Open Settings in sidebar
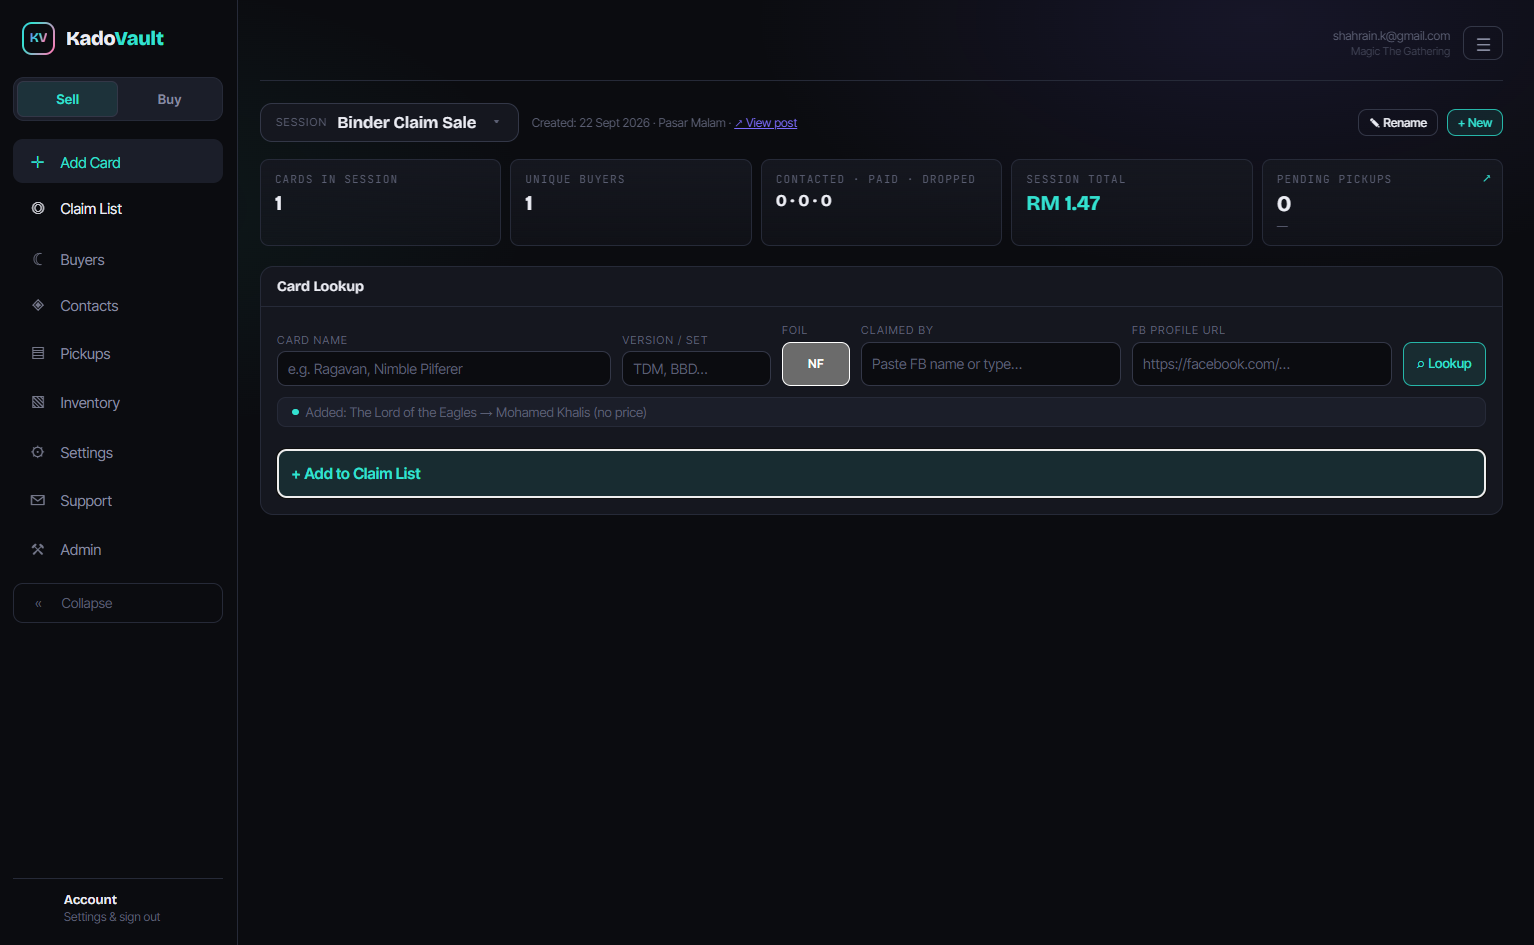 [118, 452]
